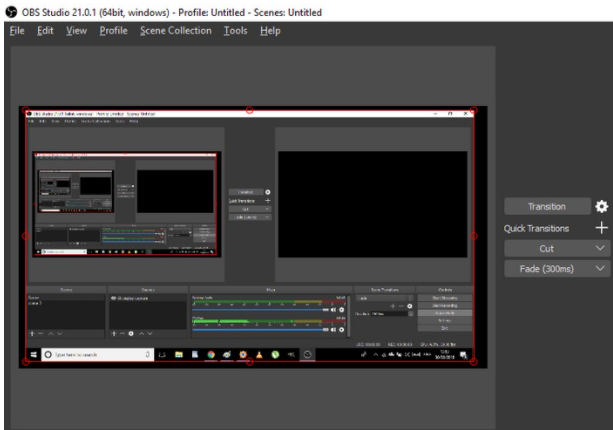The width and height of the screenshot is (613, 430).
Task: Open the Scene Collection menu
Action: [x=176, y=30]
